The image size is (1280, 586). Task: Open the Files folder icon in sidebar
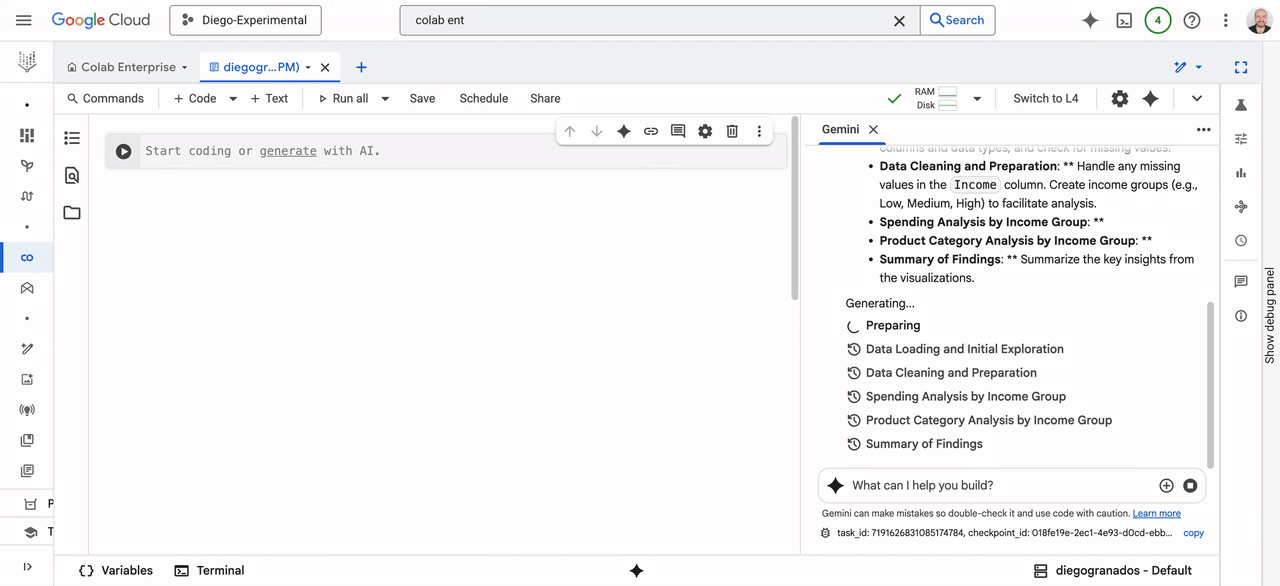[72, 213]
